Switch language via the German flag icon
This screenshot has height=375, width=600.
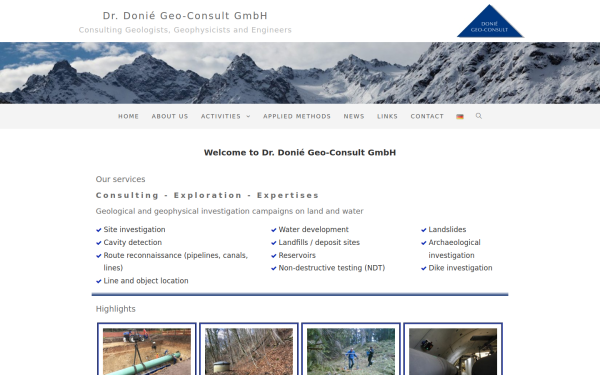tap(460, 117)
